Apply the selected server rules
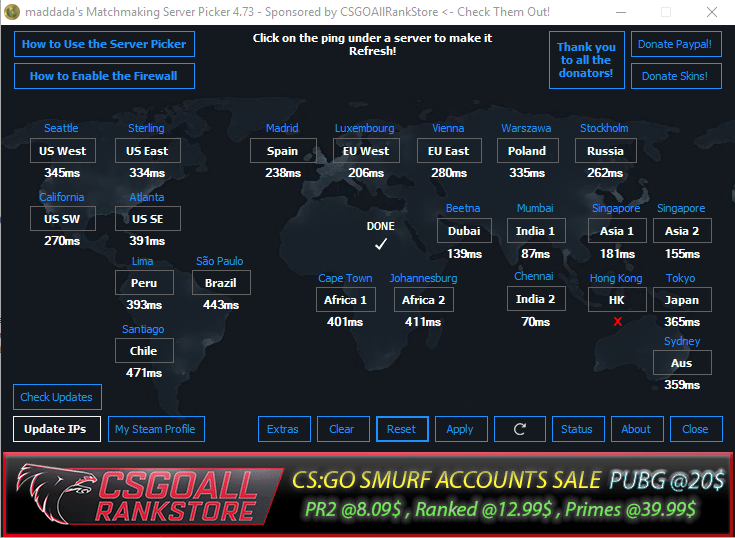The width and height of the screenshot is (735, 538). 461,429
